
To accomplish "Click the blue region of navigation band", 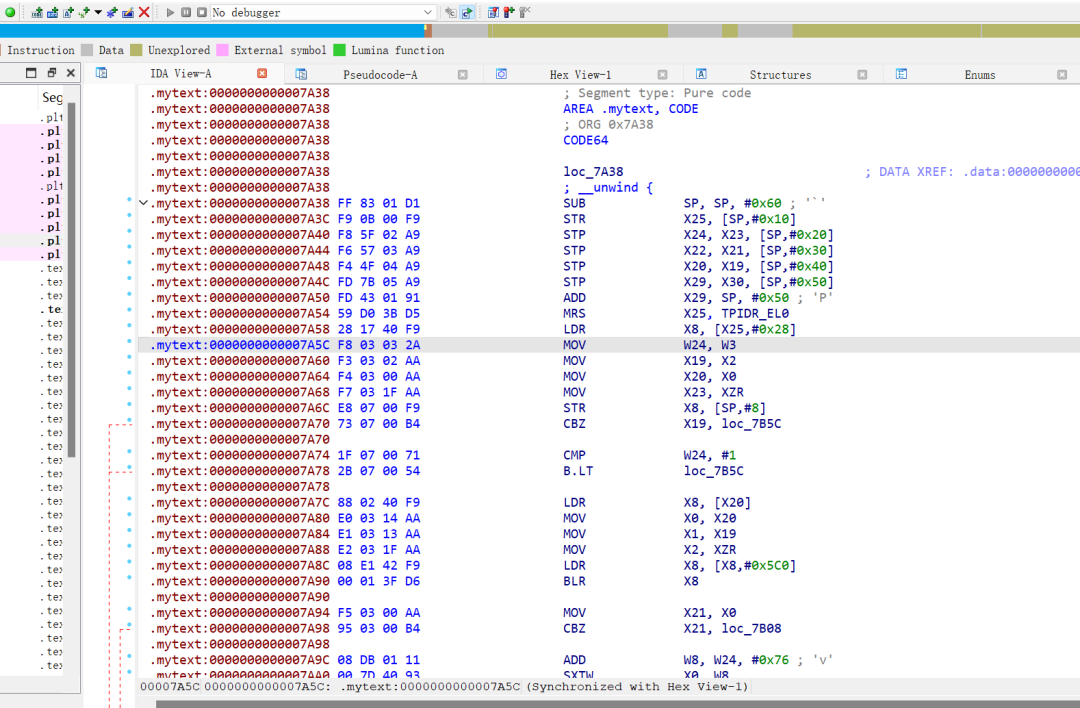I will click(212, 31).
